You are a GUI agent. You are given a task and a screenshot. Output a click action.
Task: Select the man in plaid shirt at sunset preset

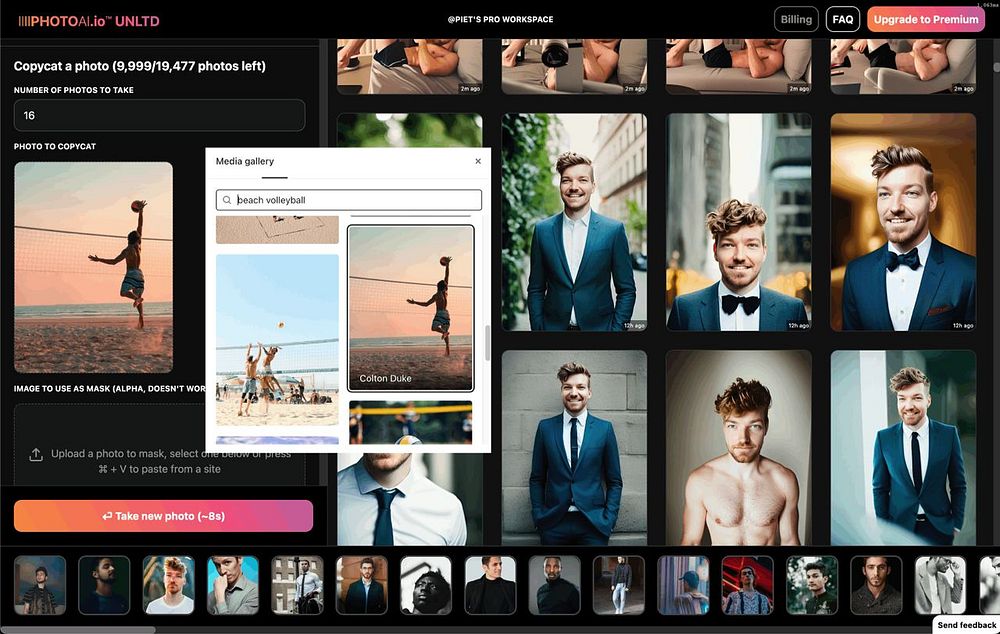[40, 585]
